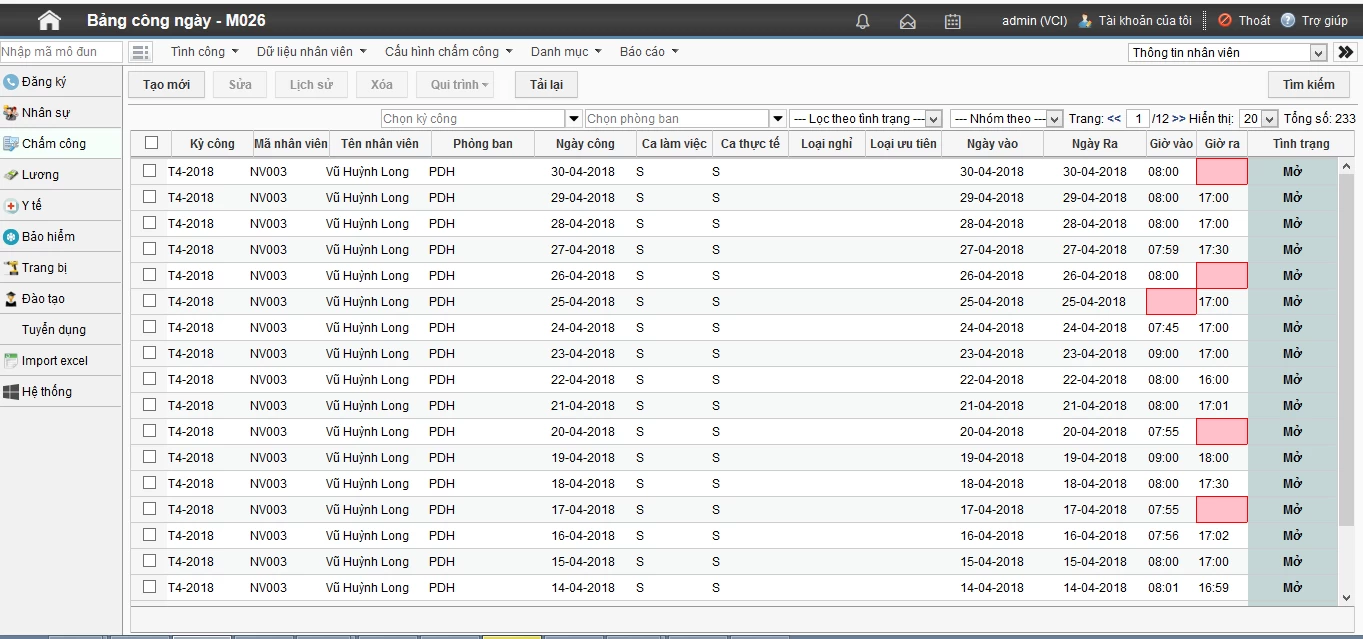The width and height of the screenshot is (1363, 639).
Task: Click Thoát to log out
Action: point(1244,21)
